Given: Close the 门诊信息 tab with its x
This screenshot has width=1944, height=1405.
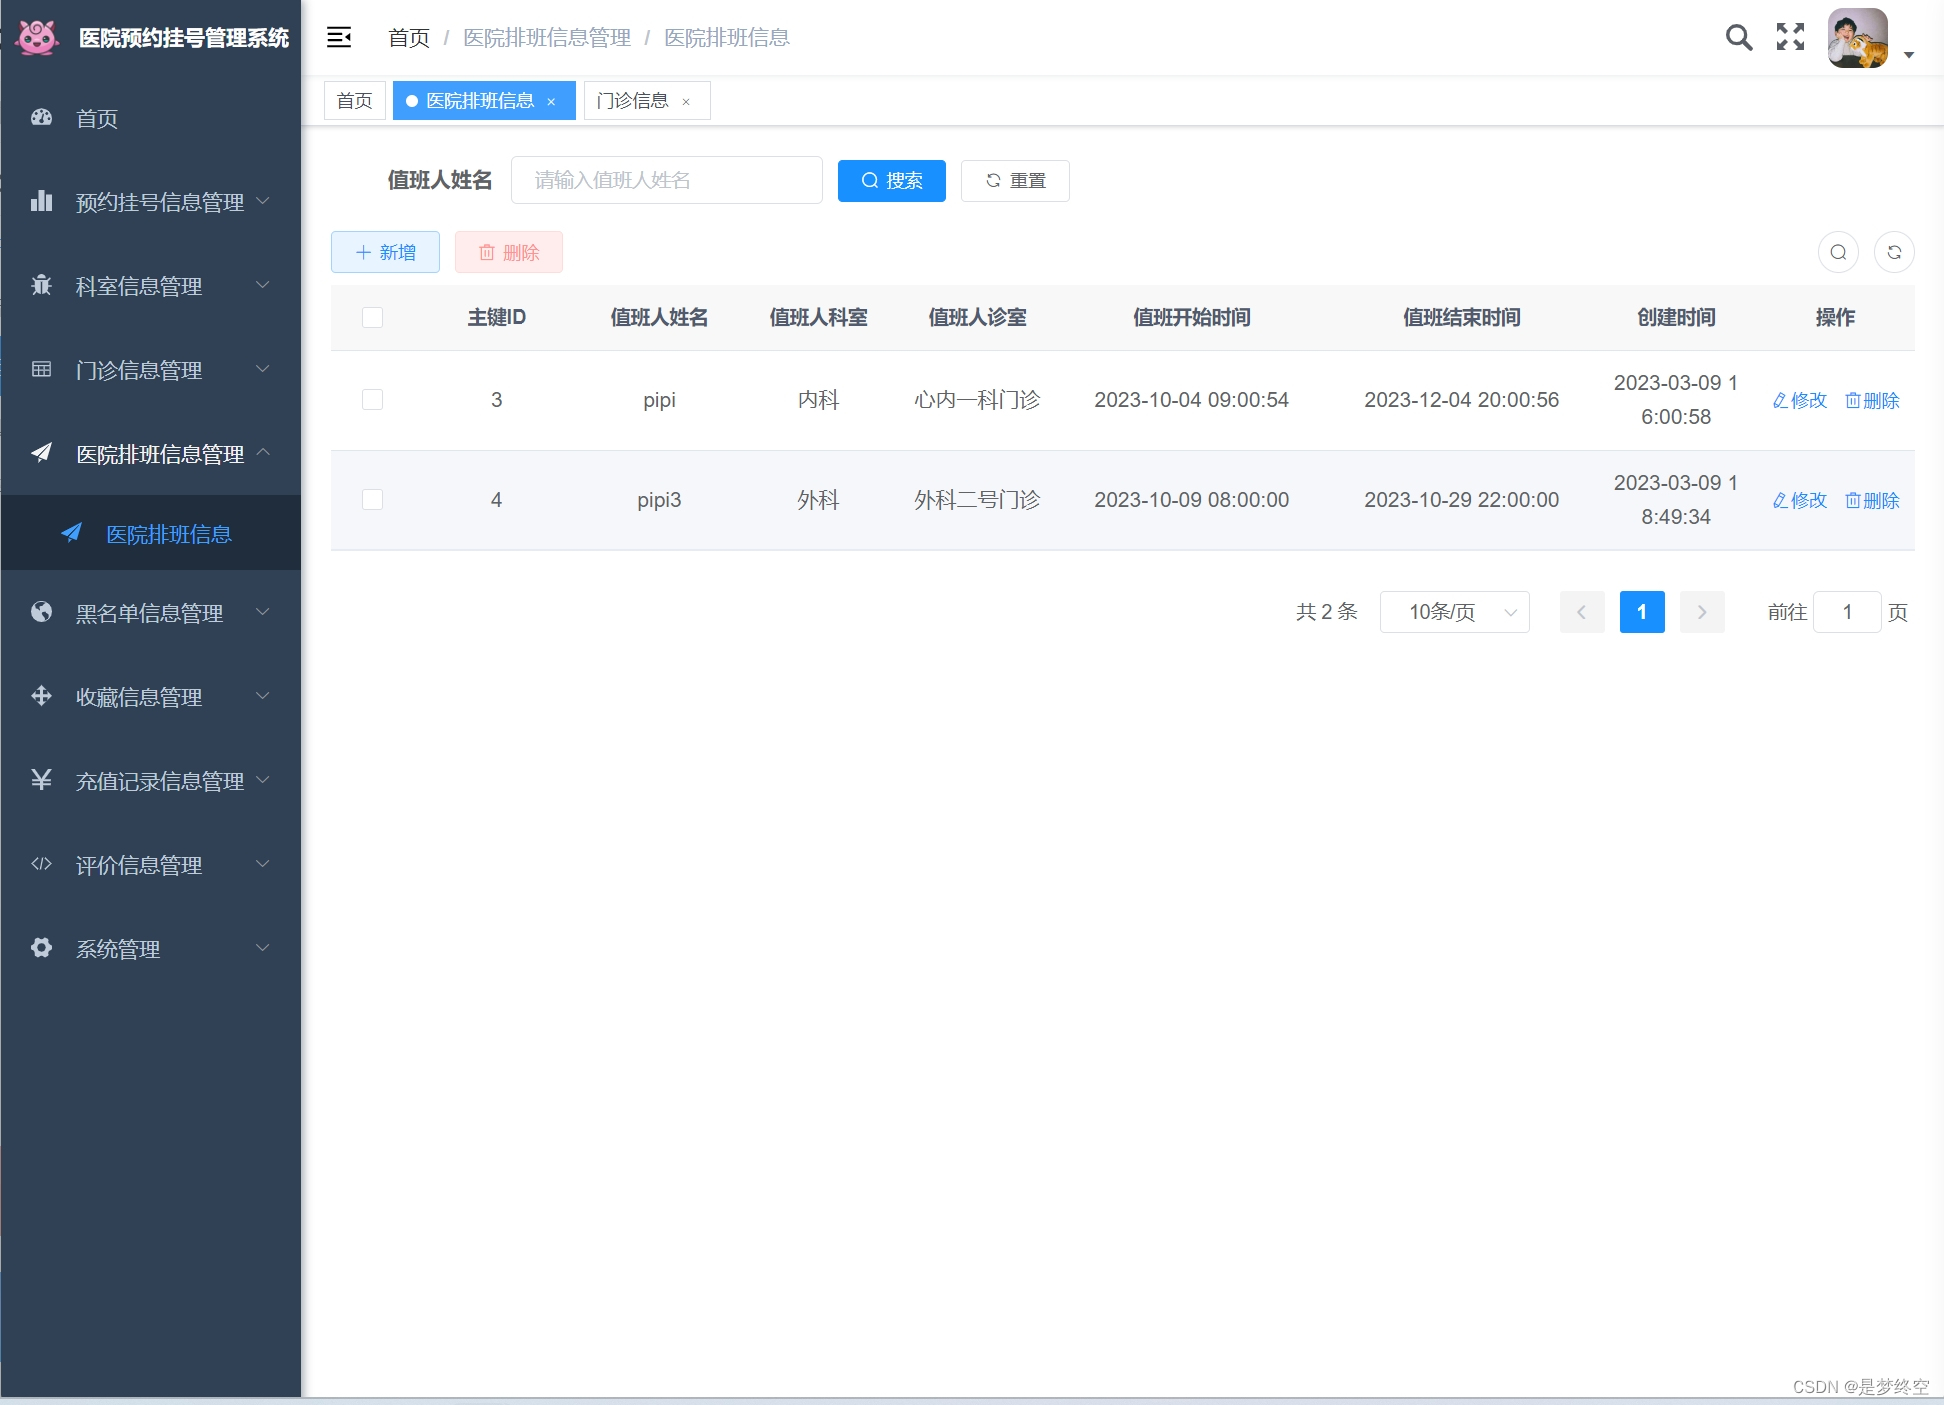Looking at the screenshot, I should pyautogui.click(x=686, y=102).
